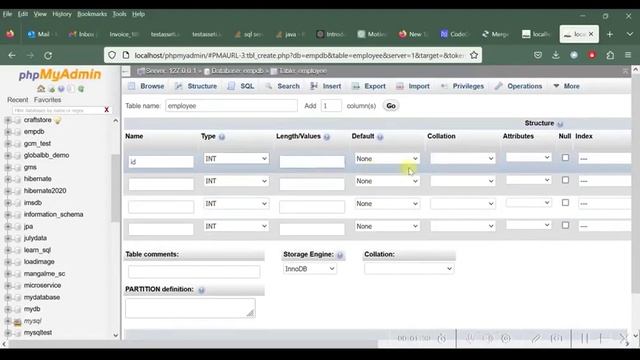Click Length/Values field for id row

[x=312, y=162]
